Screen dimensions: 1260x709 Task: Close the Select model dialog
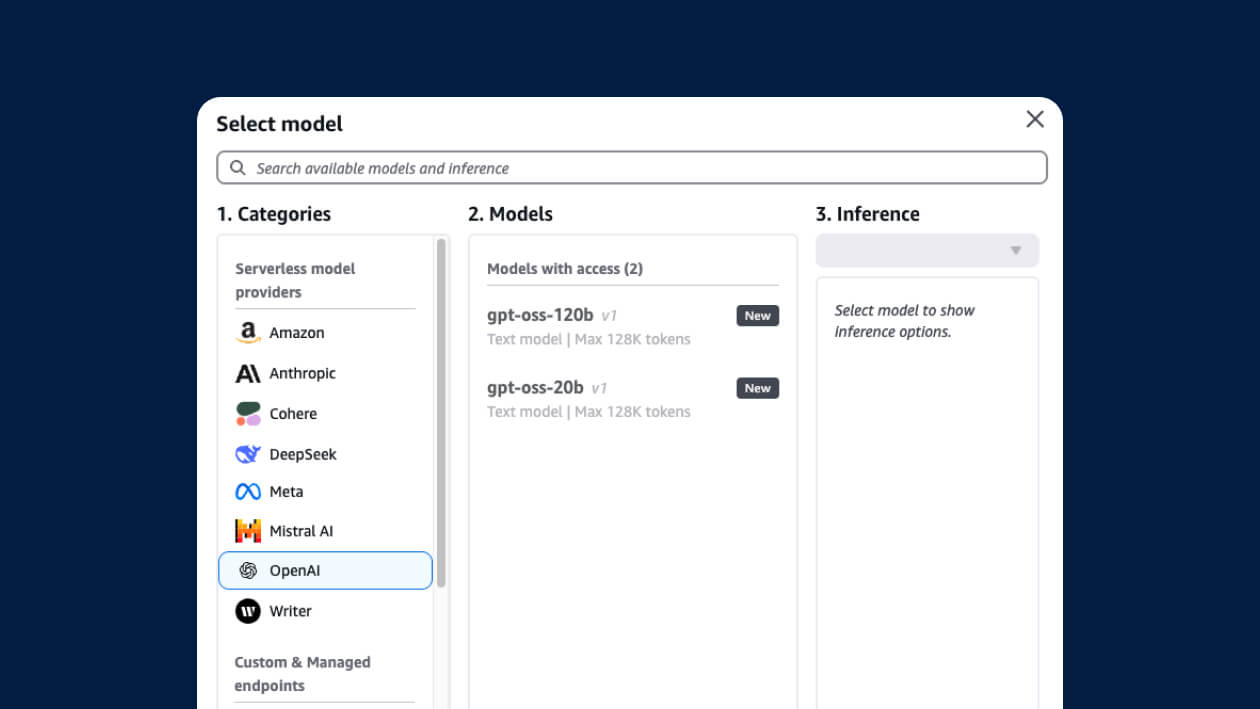click(1035, 120)
